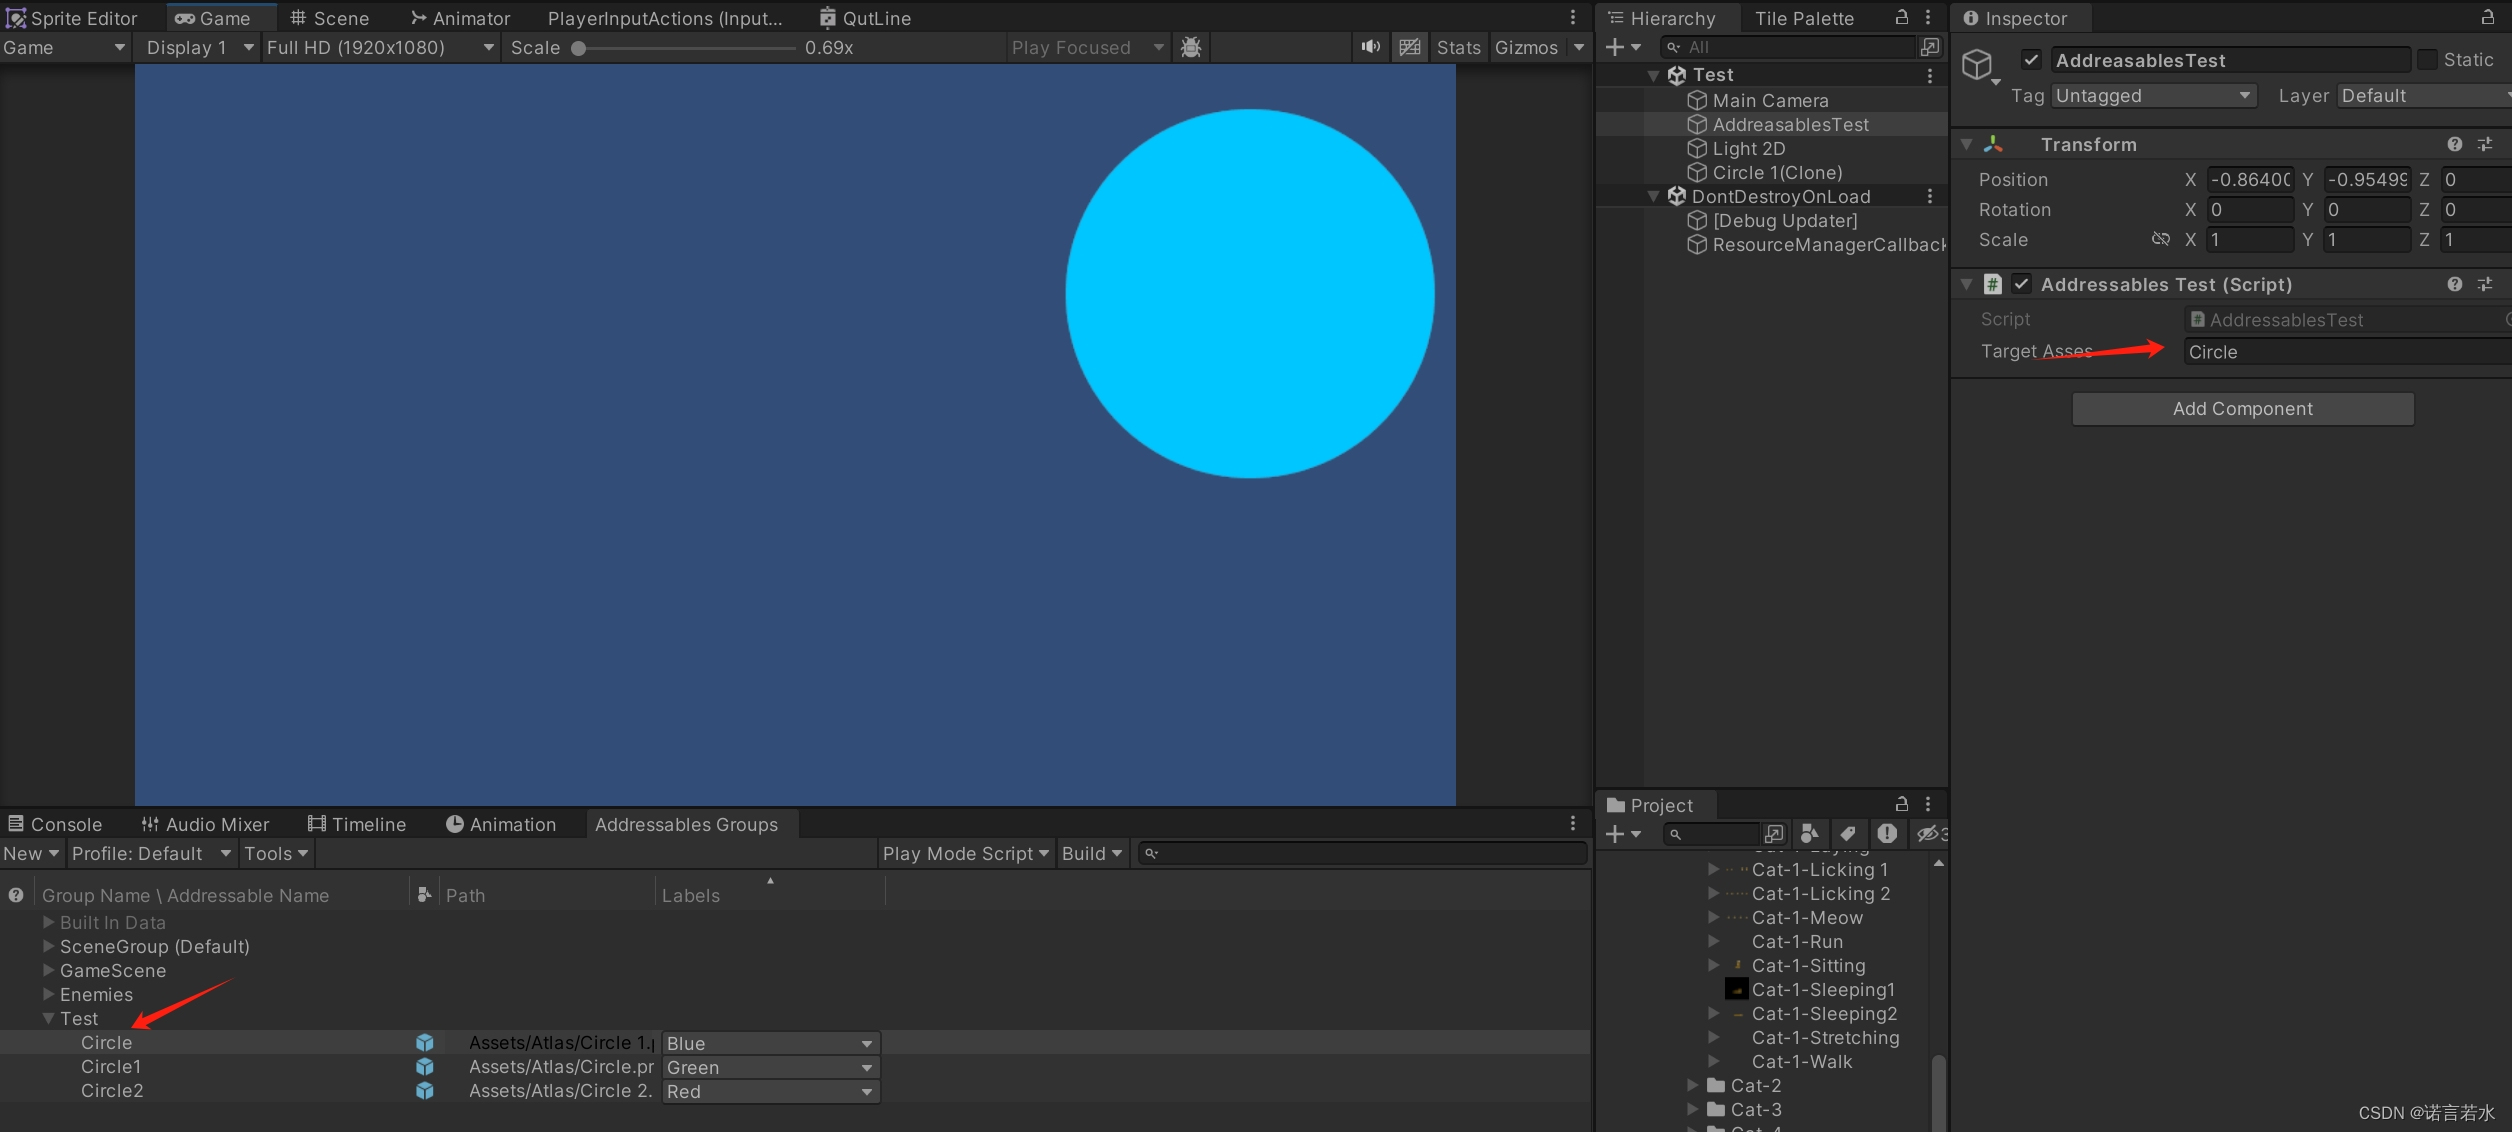The width and height of the screenshot is (2512, 1132).
Task: Click the Addressables help question icon
Action: click(16, 895)
